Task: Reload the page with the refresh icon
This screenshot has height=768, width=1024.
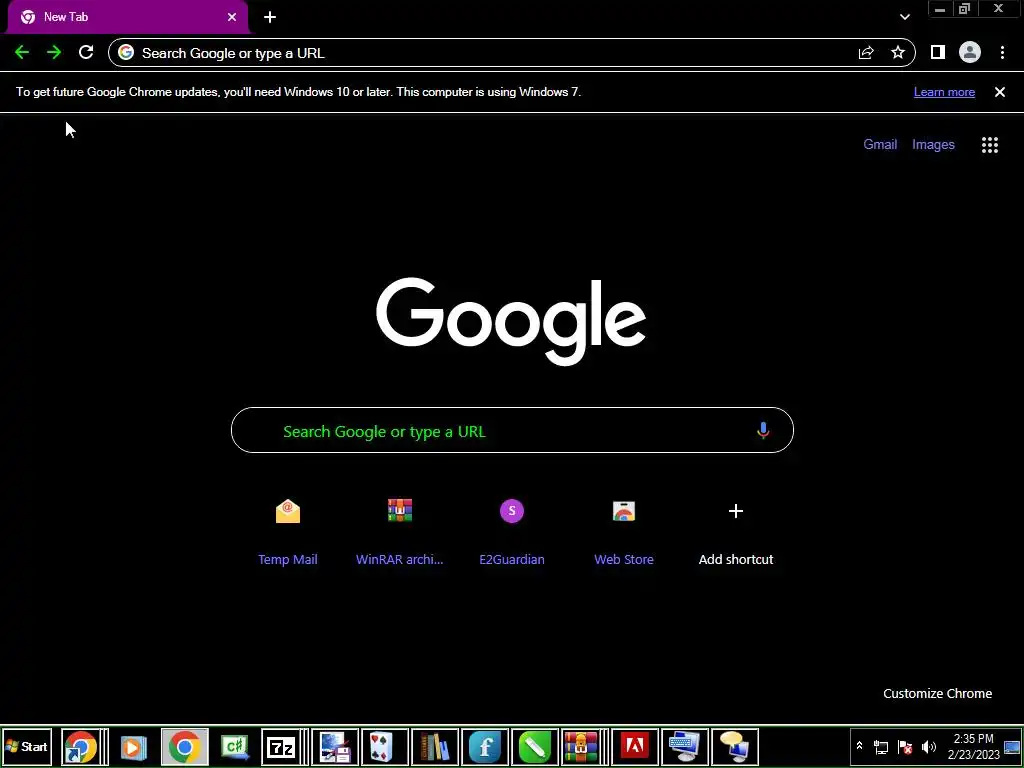Action: point(86,53)
